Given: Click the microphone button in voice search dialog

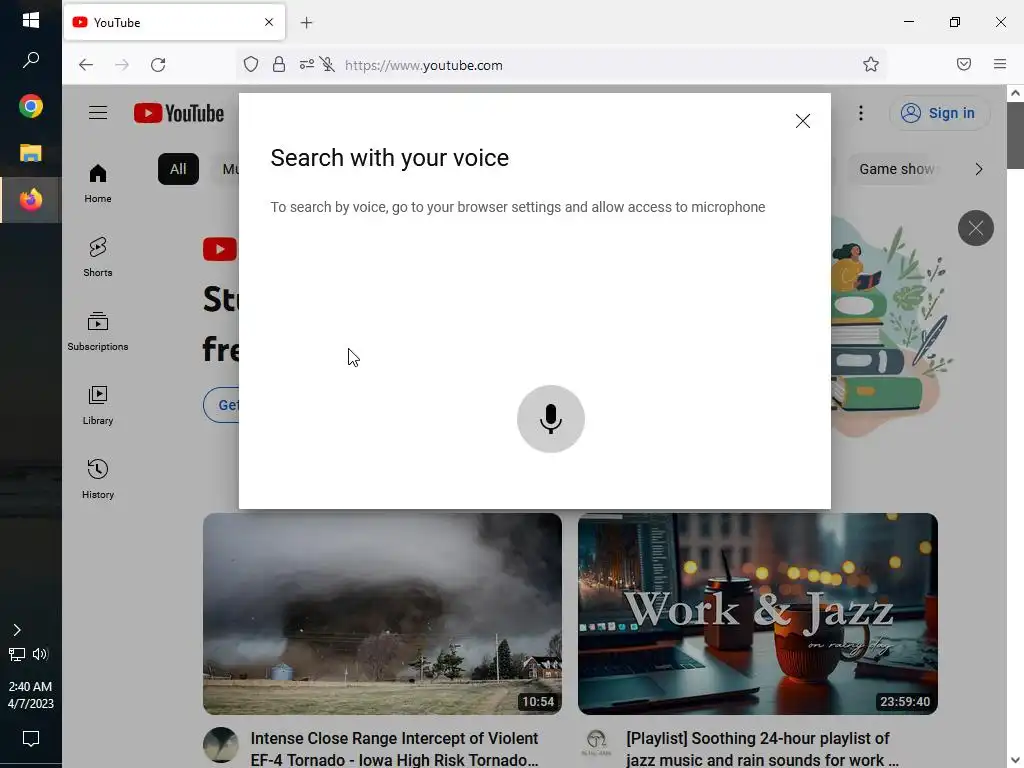Looking at the screenshot, I should (551, 419).
